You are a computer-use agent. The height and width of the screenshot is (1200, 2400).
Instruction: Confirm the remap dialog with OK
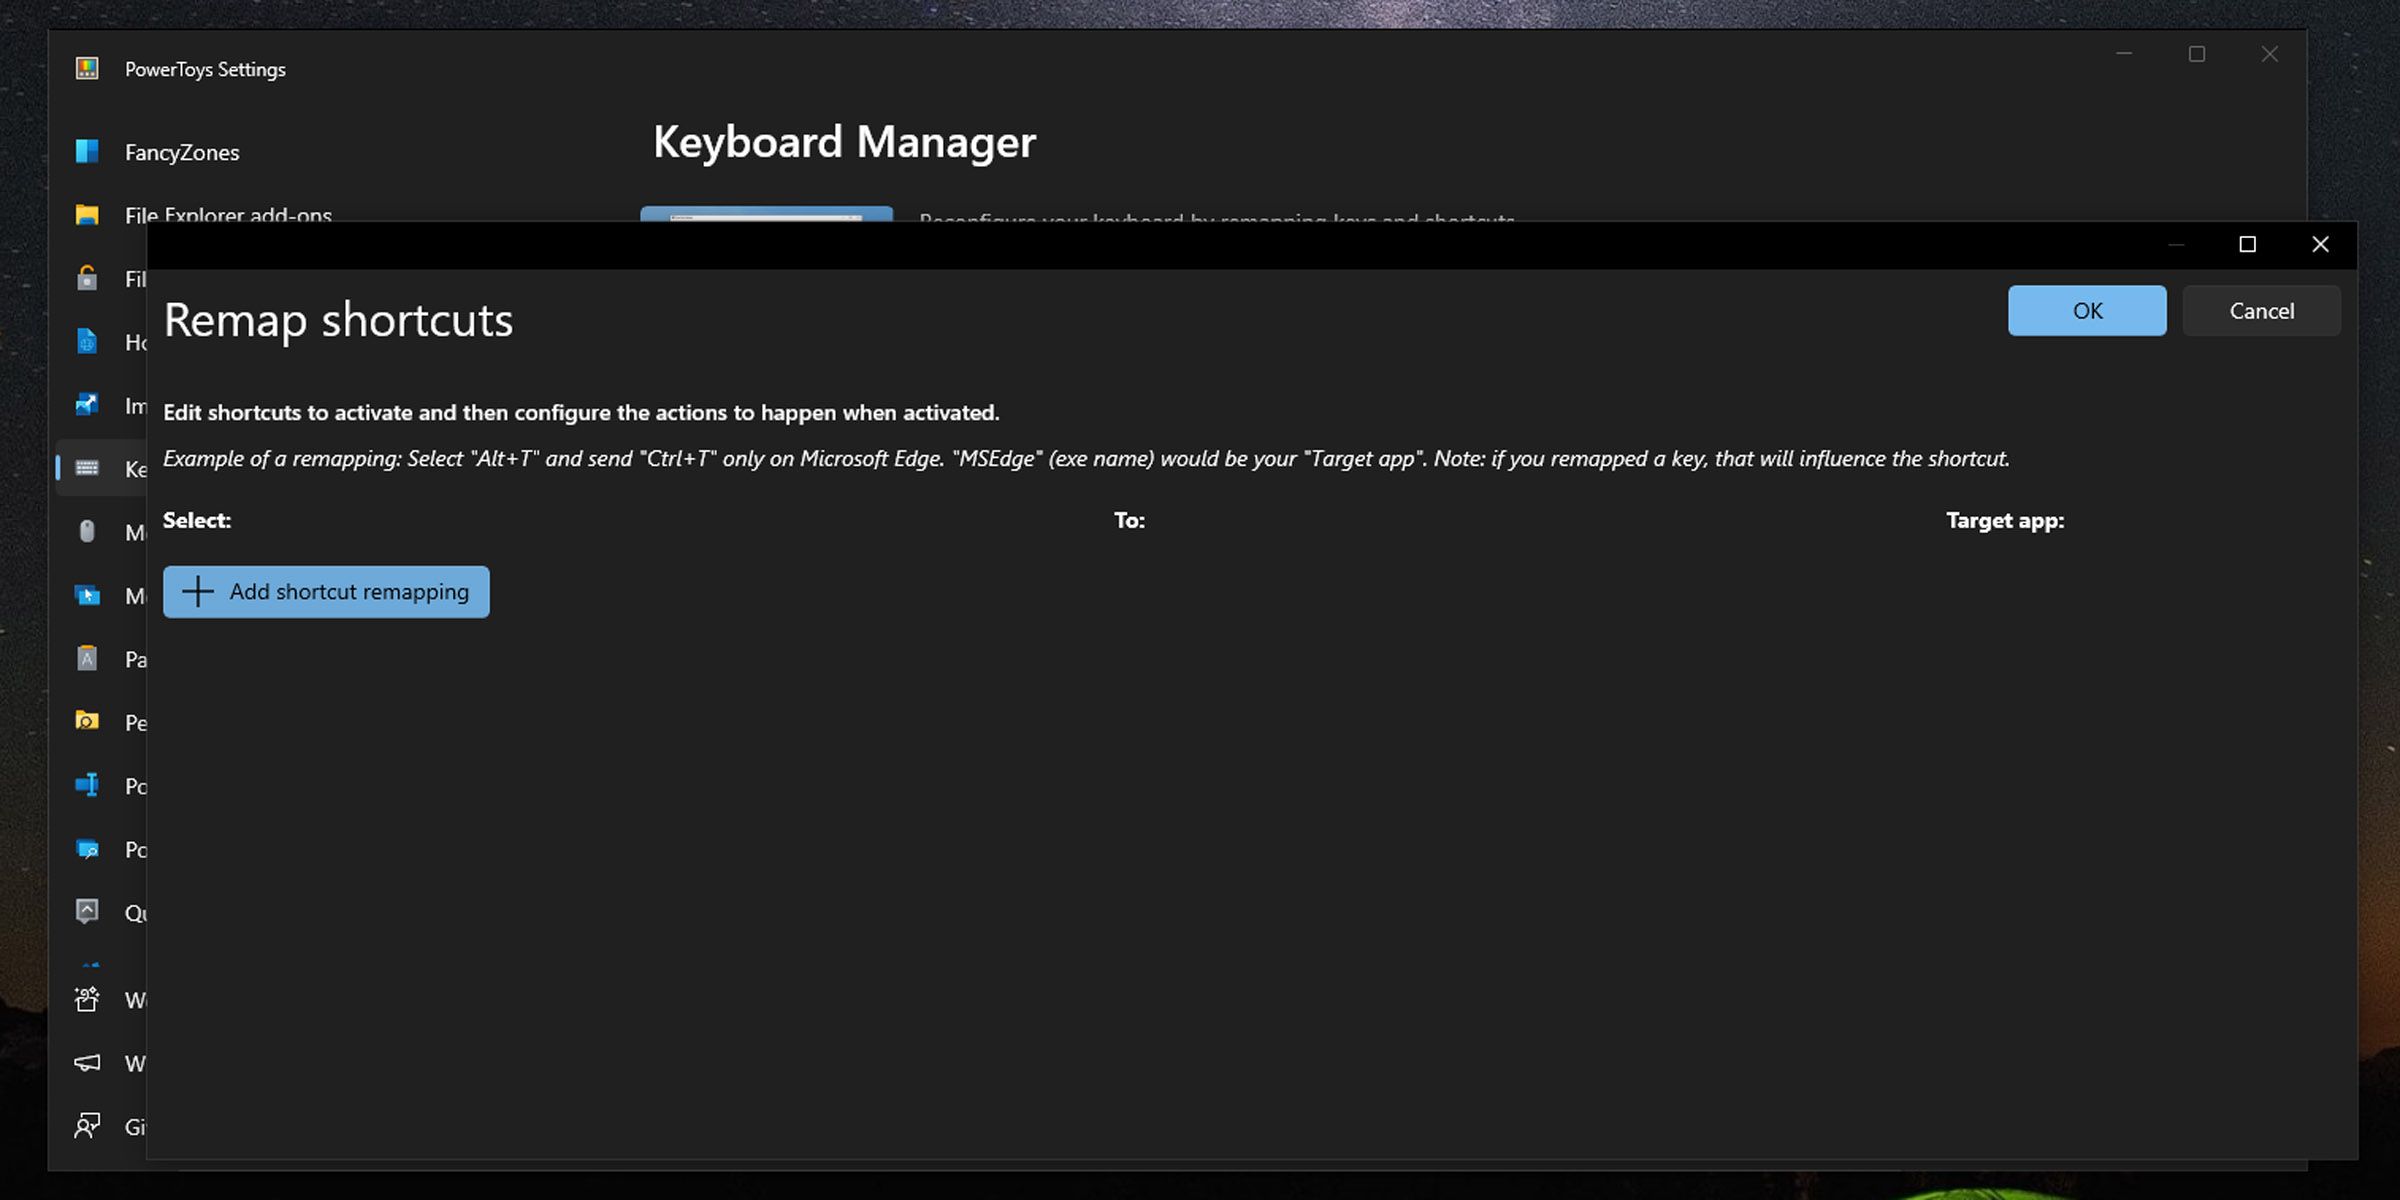2086,311
